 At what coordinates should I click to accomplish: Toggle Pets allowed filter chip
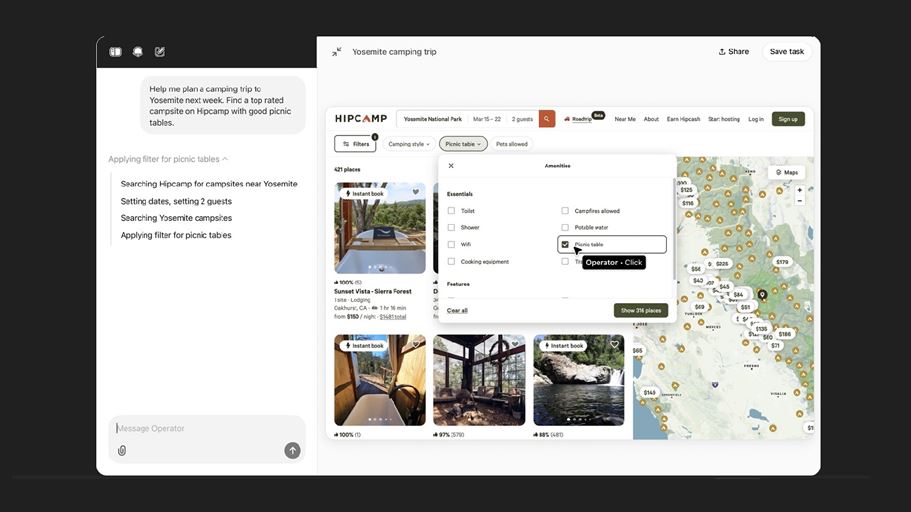tap(512, 144)
